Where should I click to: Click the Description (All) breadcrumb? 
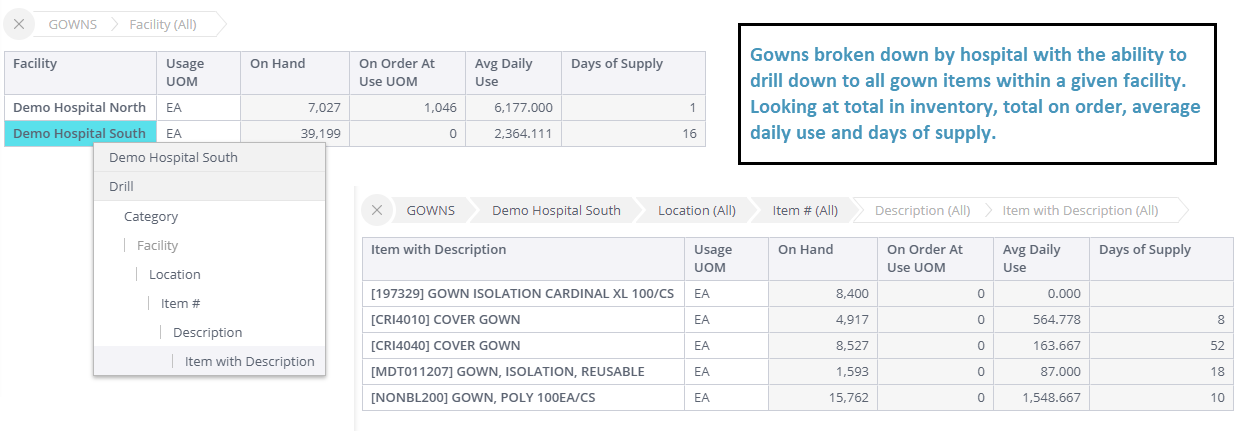[x=922, y=210]
